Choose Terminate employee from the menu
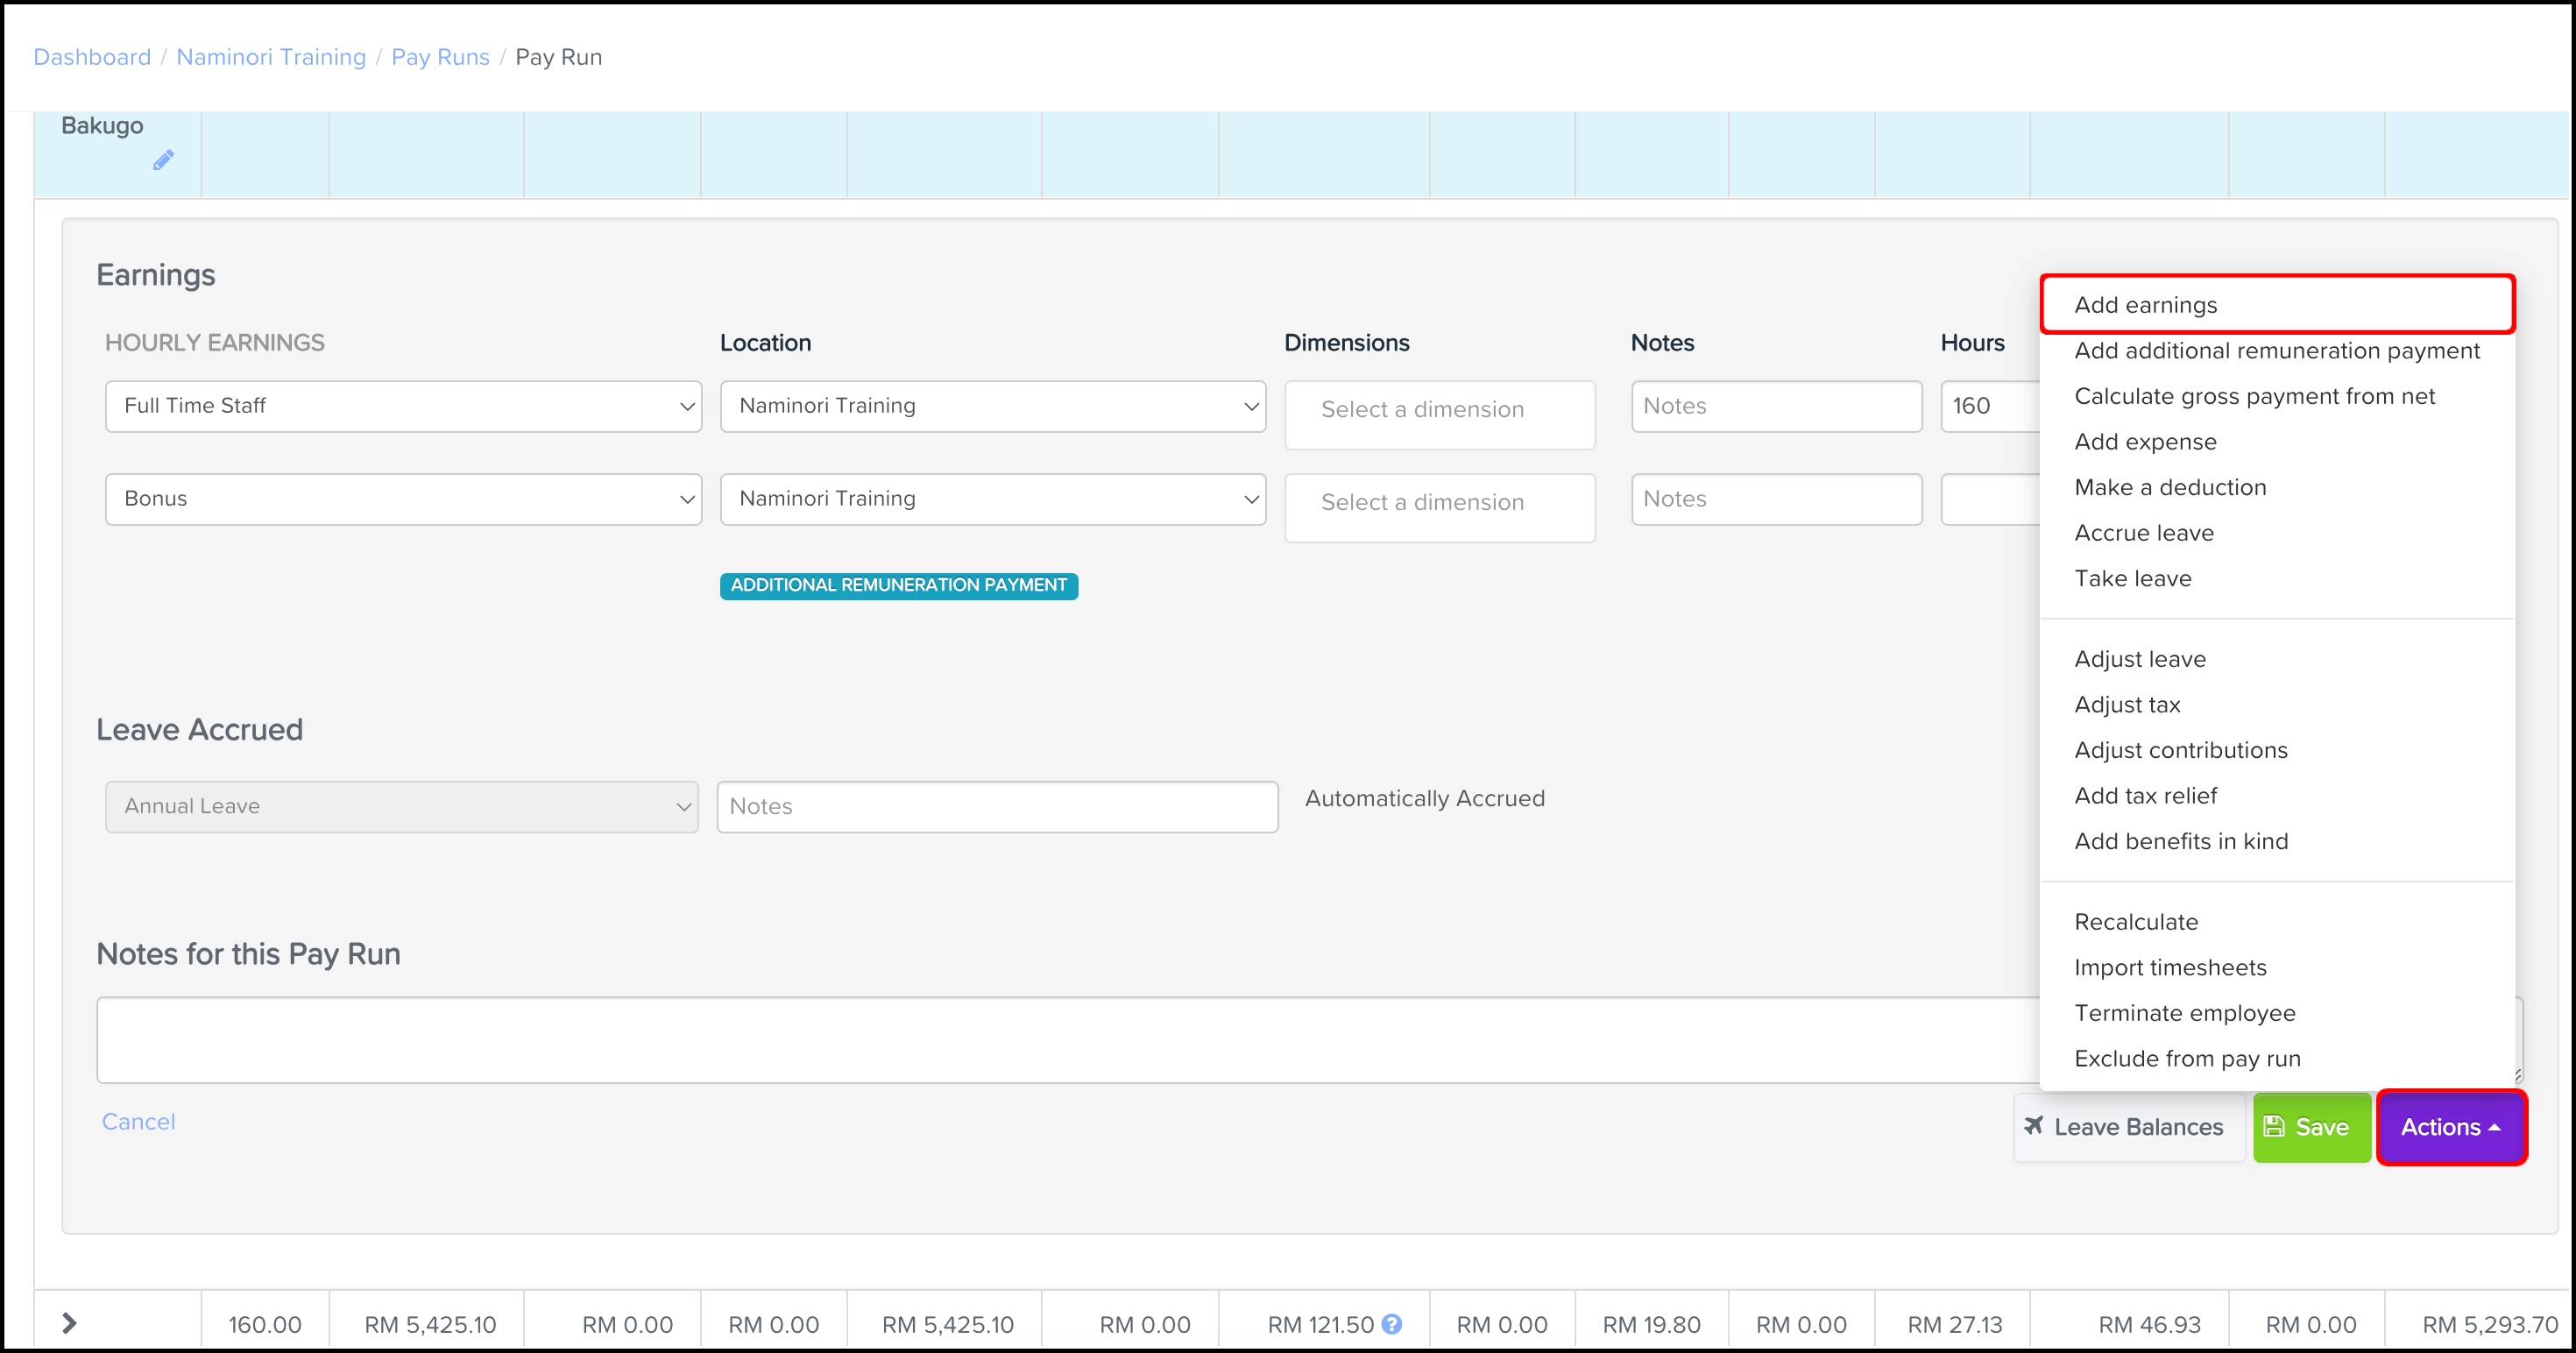This screenshot has width=2576, height=1353. [2184, 1013]
